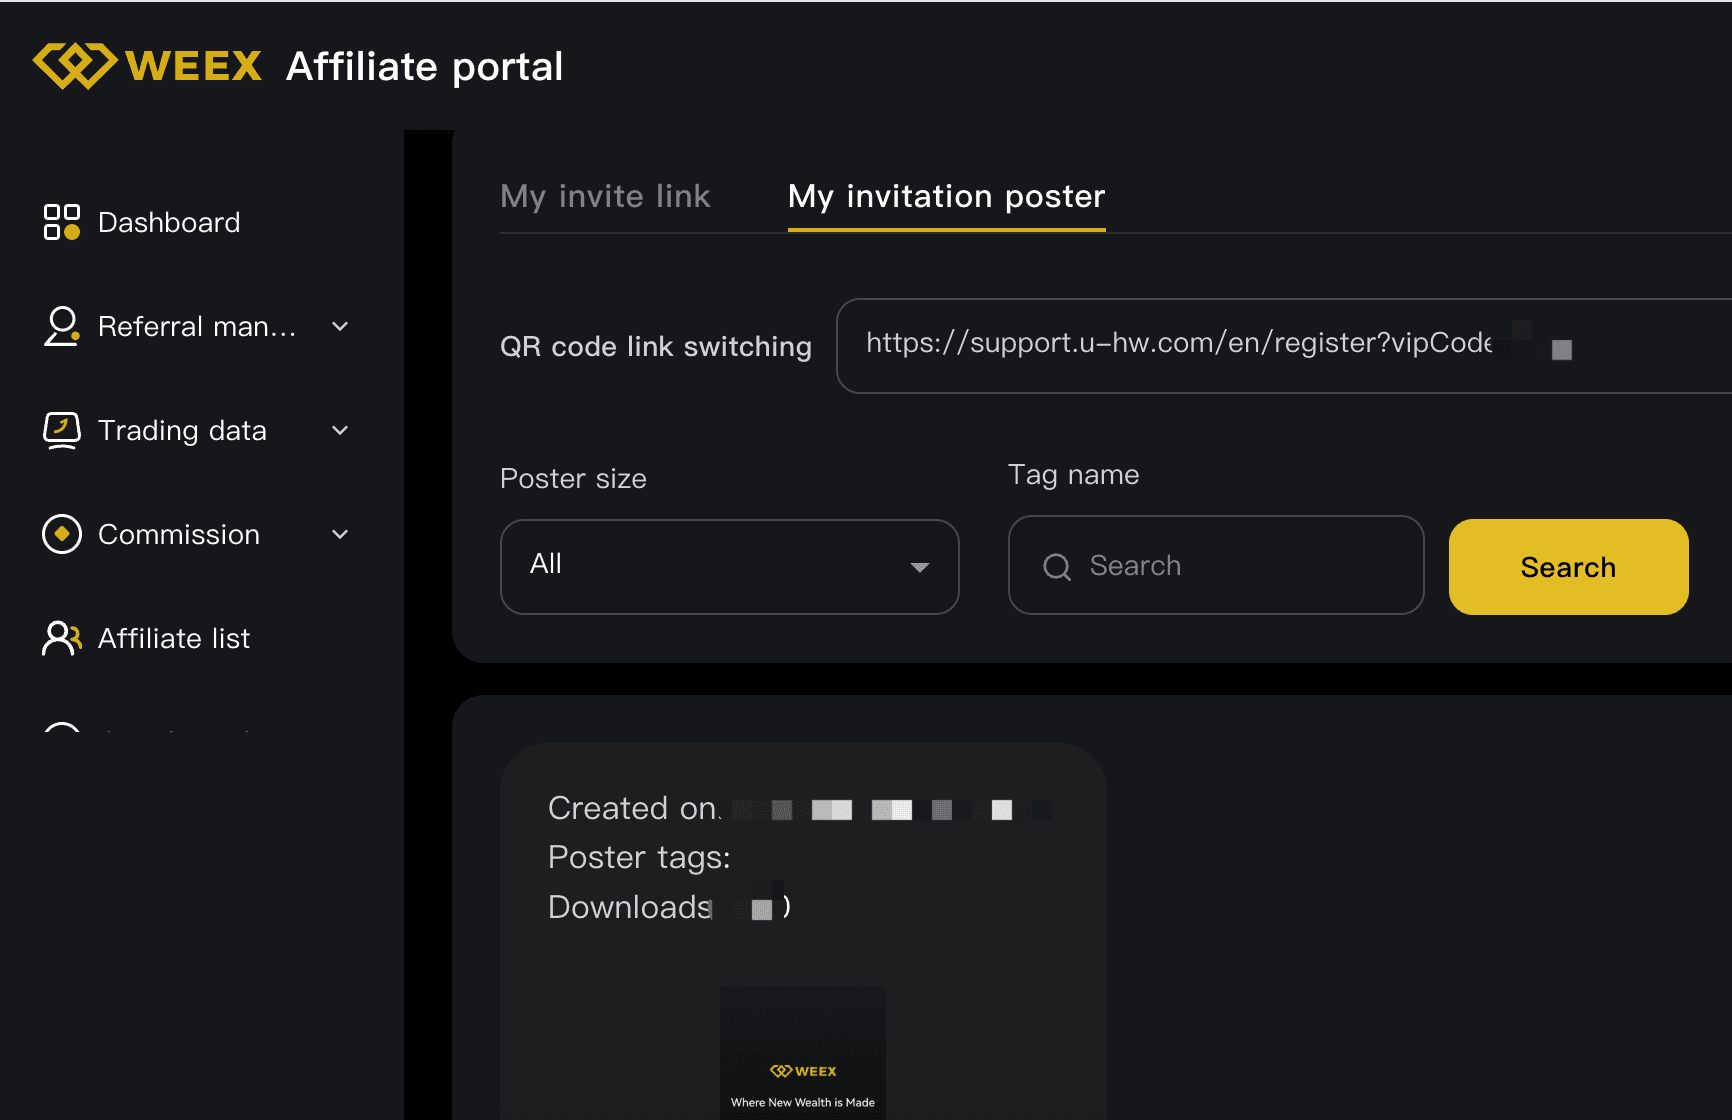Expand the Referral management submenu chevron
The image size is (1732, 1120).
(x=340, y=326)
